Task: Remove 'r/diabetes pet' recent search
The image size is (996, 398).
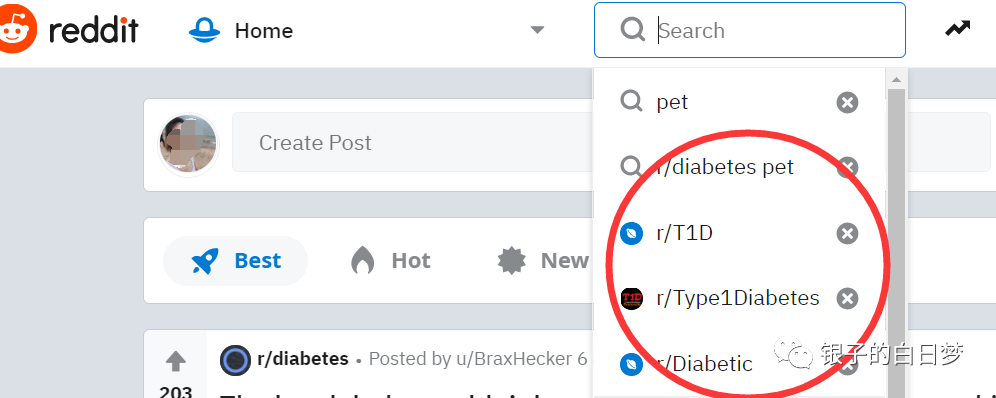Action: pos(847,168)
